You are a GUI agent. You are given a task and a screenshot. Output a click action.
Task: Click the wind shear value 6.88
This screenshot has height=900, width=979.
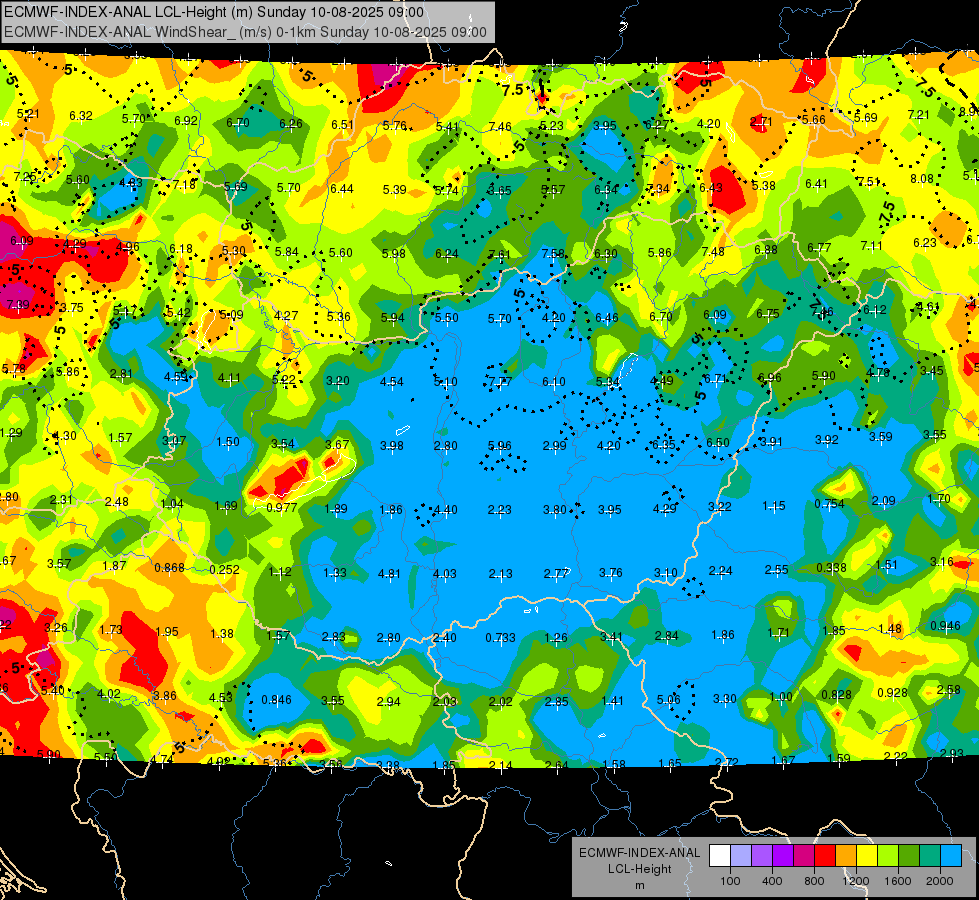pos(765,249)
